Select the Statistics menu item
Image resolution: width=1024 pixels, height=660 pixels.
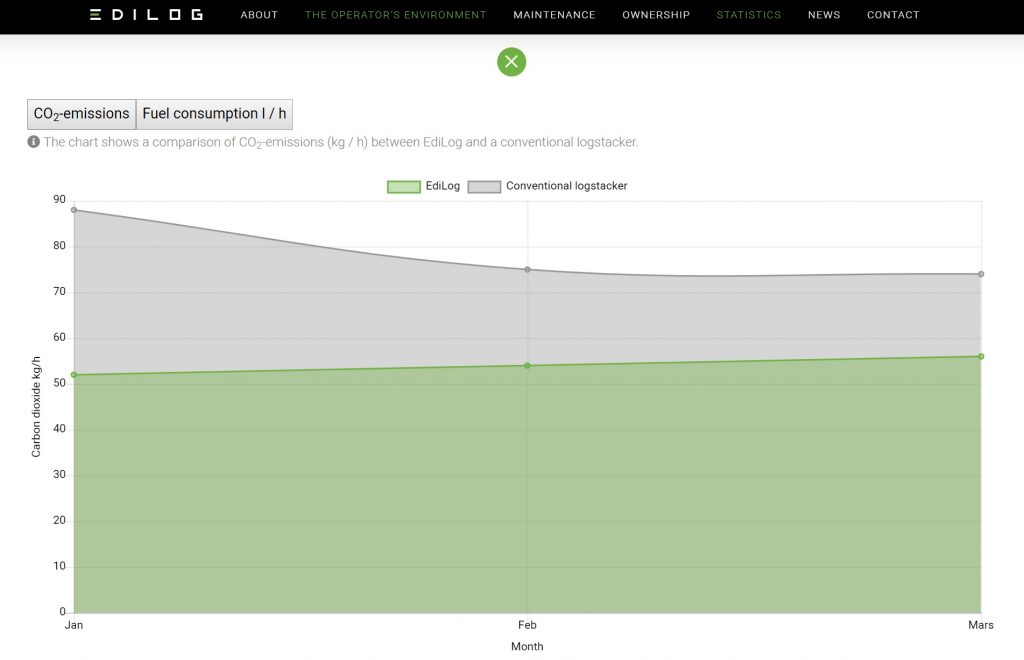[x=748, y=15]
